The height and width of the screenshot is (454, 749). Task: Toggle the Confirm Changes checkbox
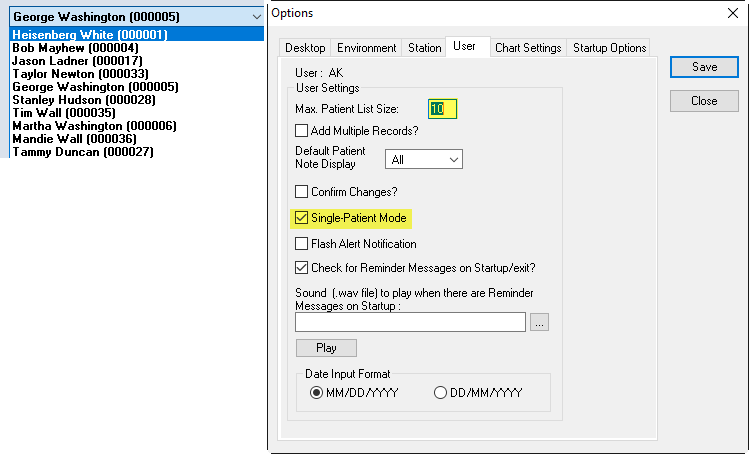pos(302,192)
